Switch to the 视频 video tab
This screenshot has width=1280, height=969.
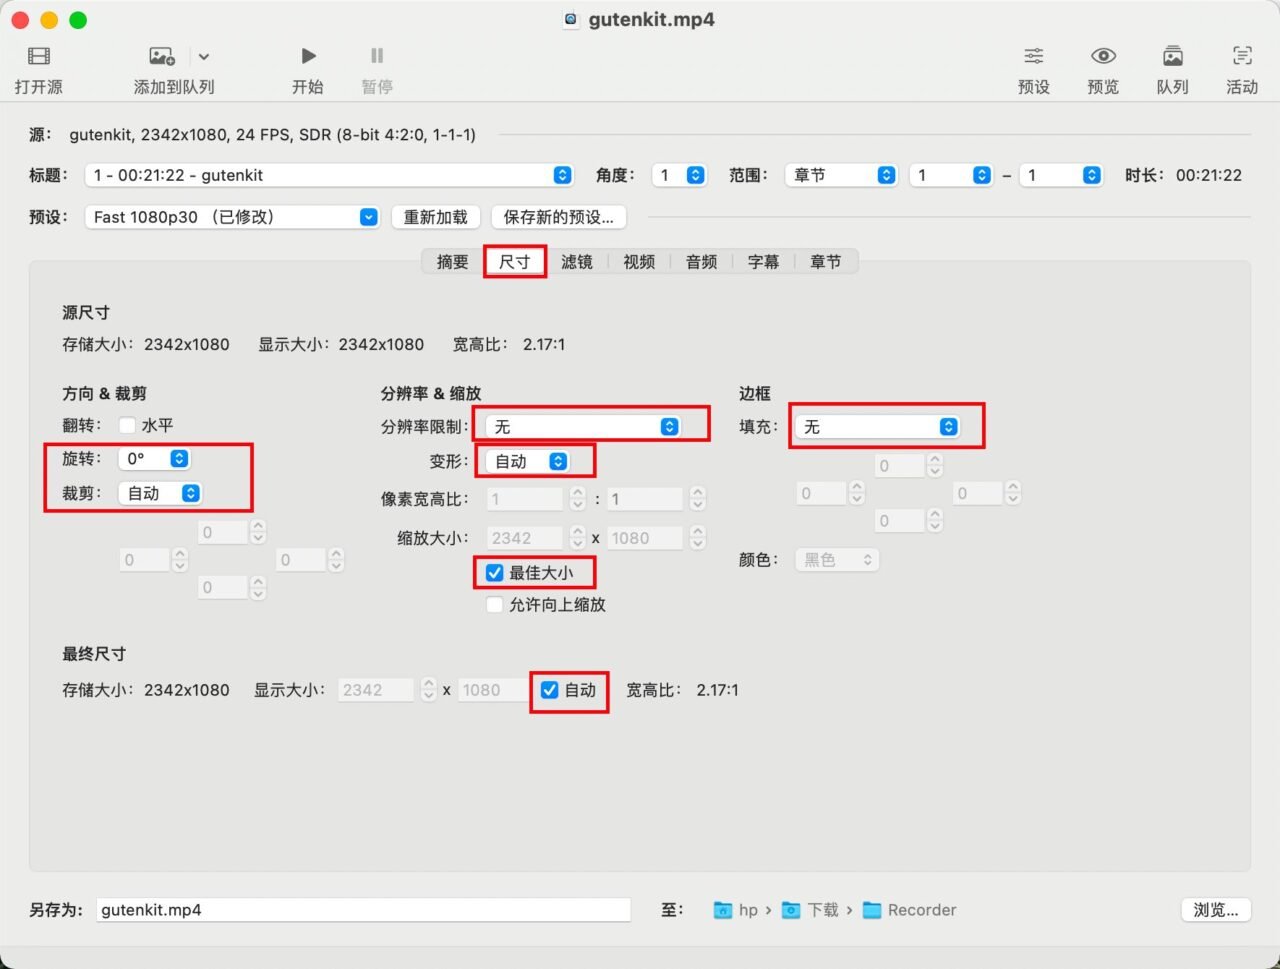coord(639,262)
